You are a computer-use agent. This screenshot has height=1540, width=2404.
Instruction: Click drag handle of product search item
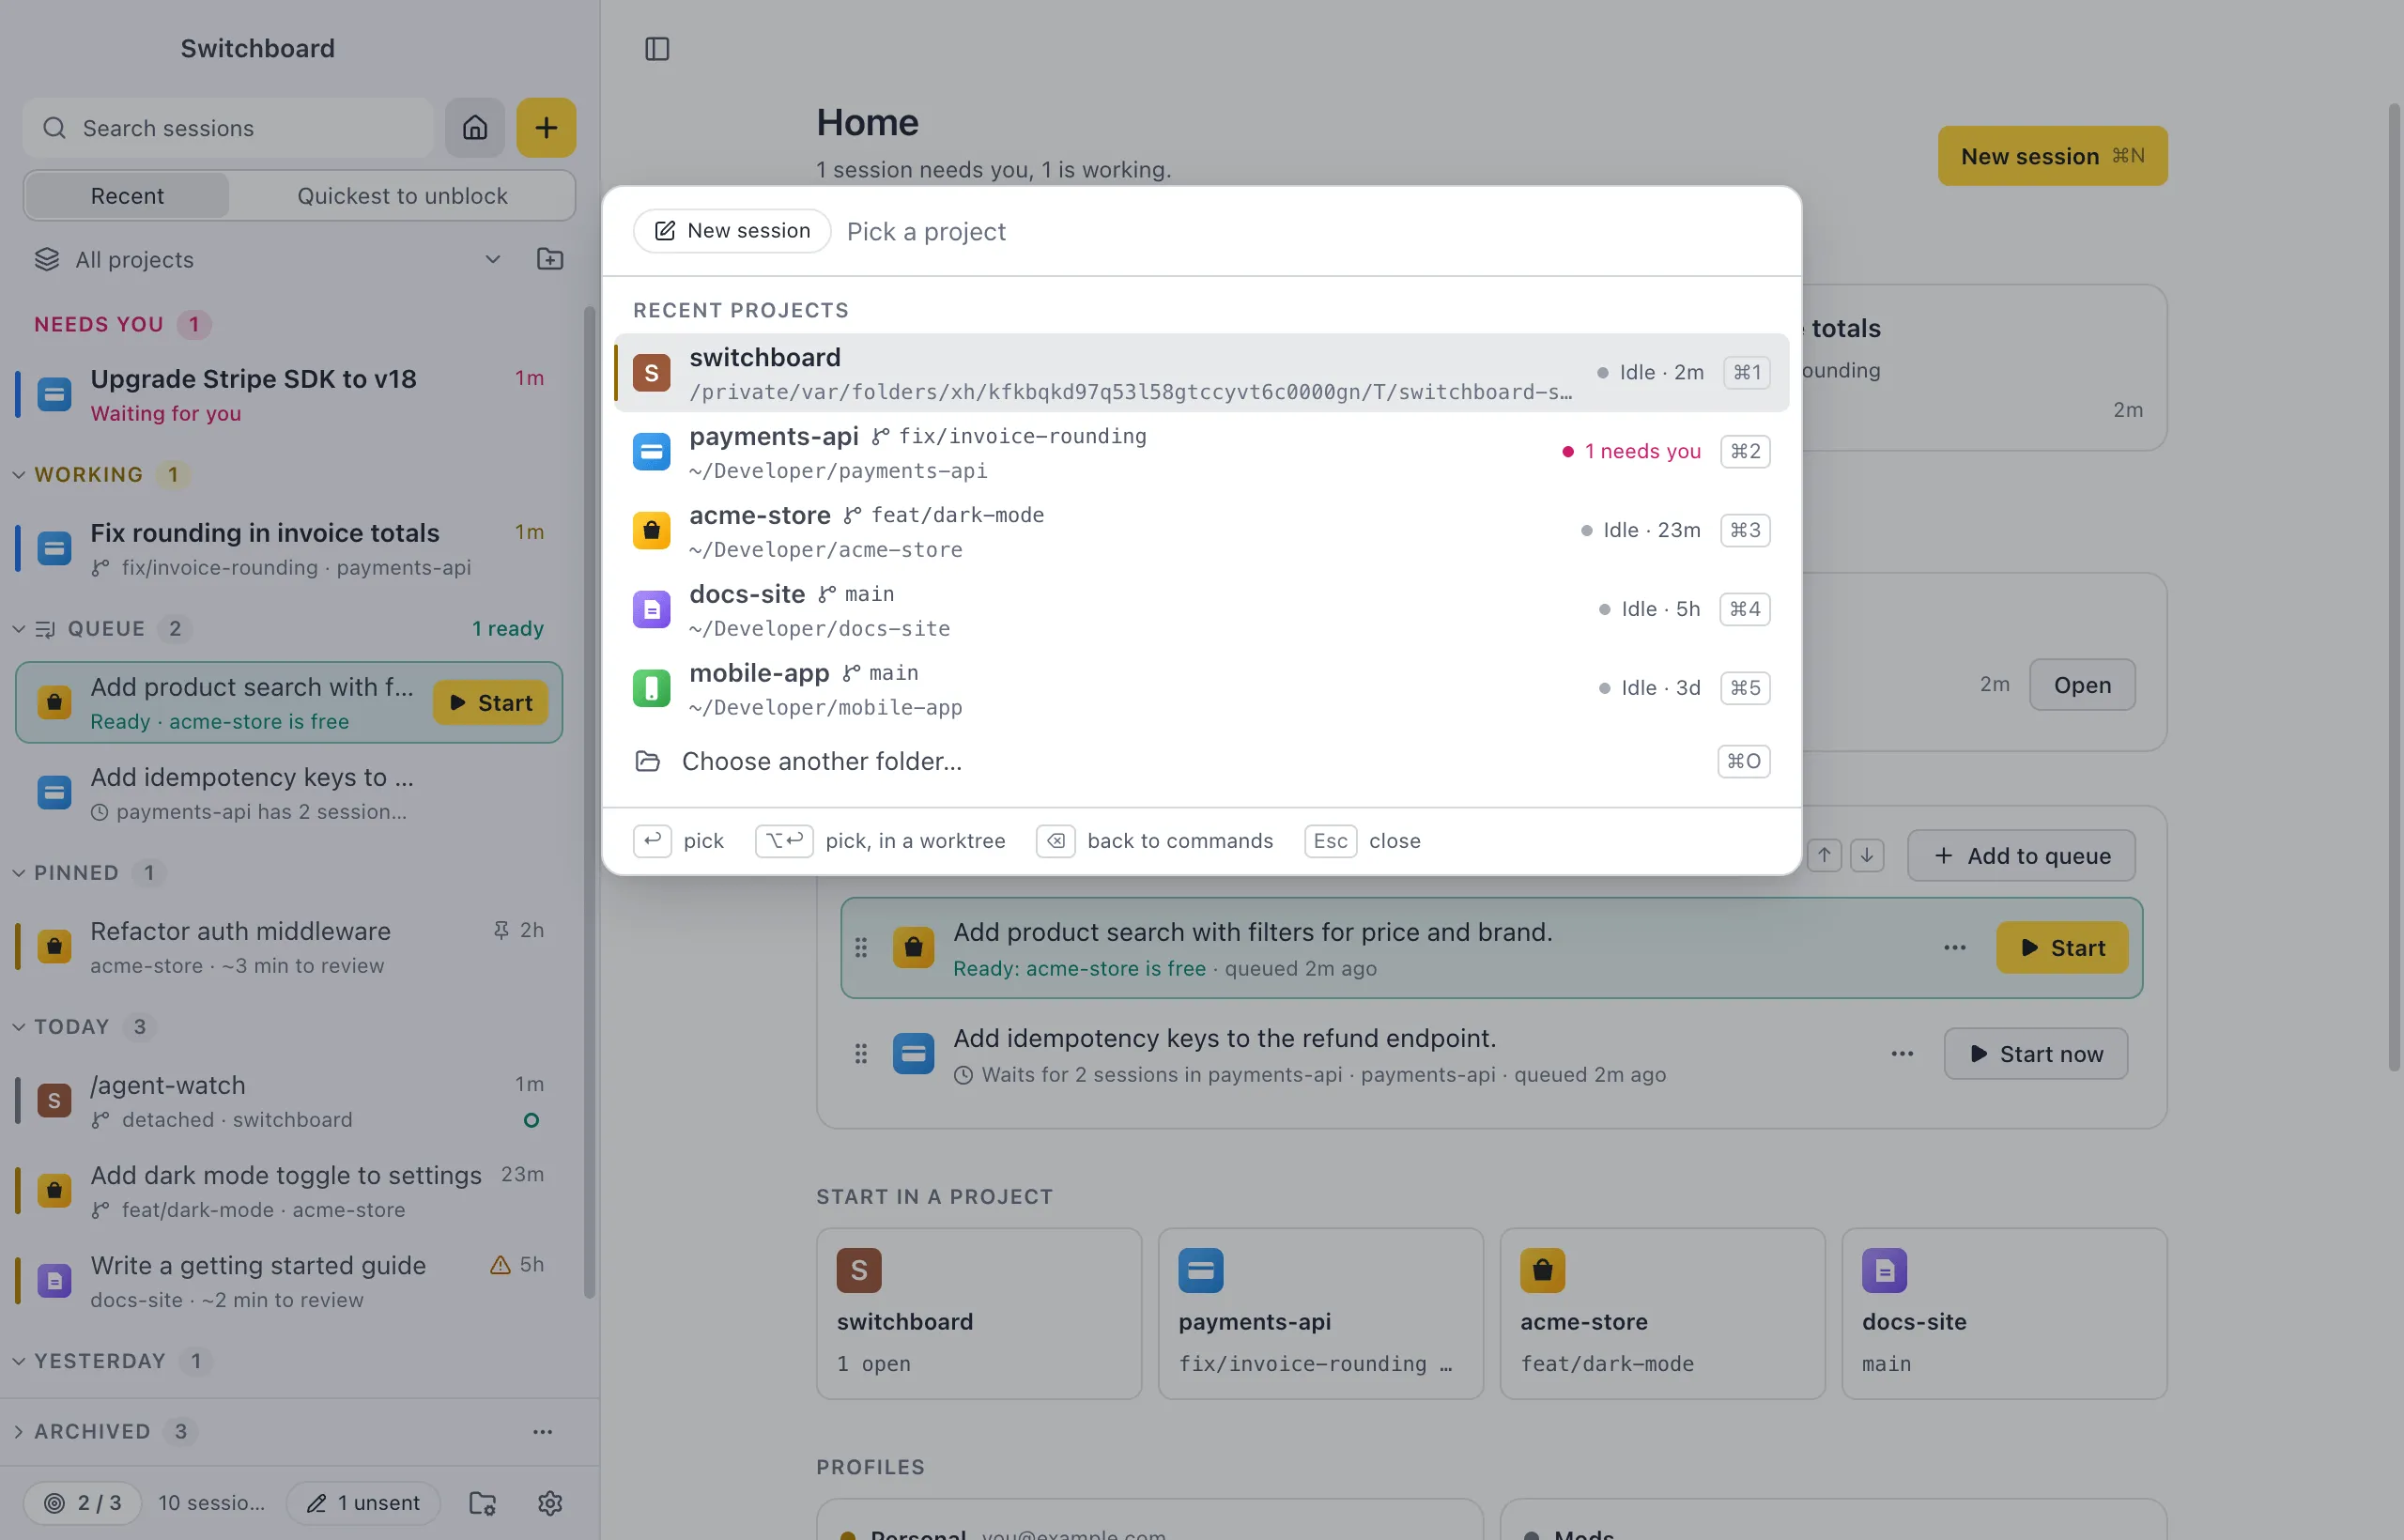861,947
